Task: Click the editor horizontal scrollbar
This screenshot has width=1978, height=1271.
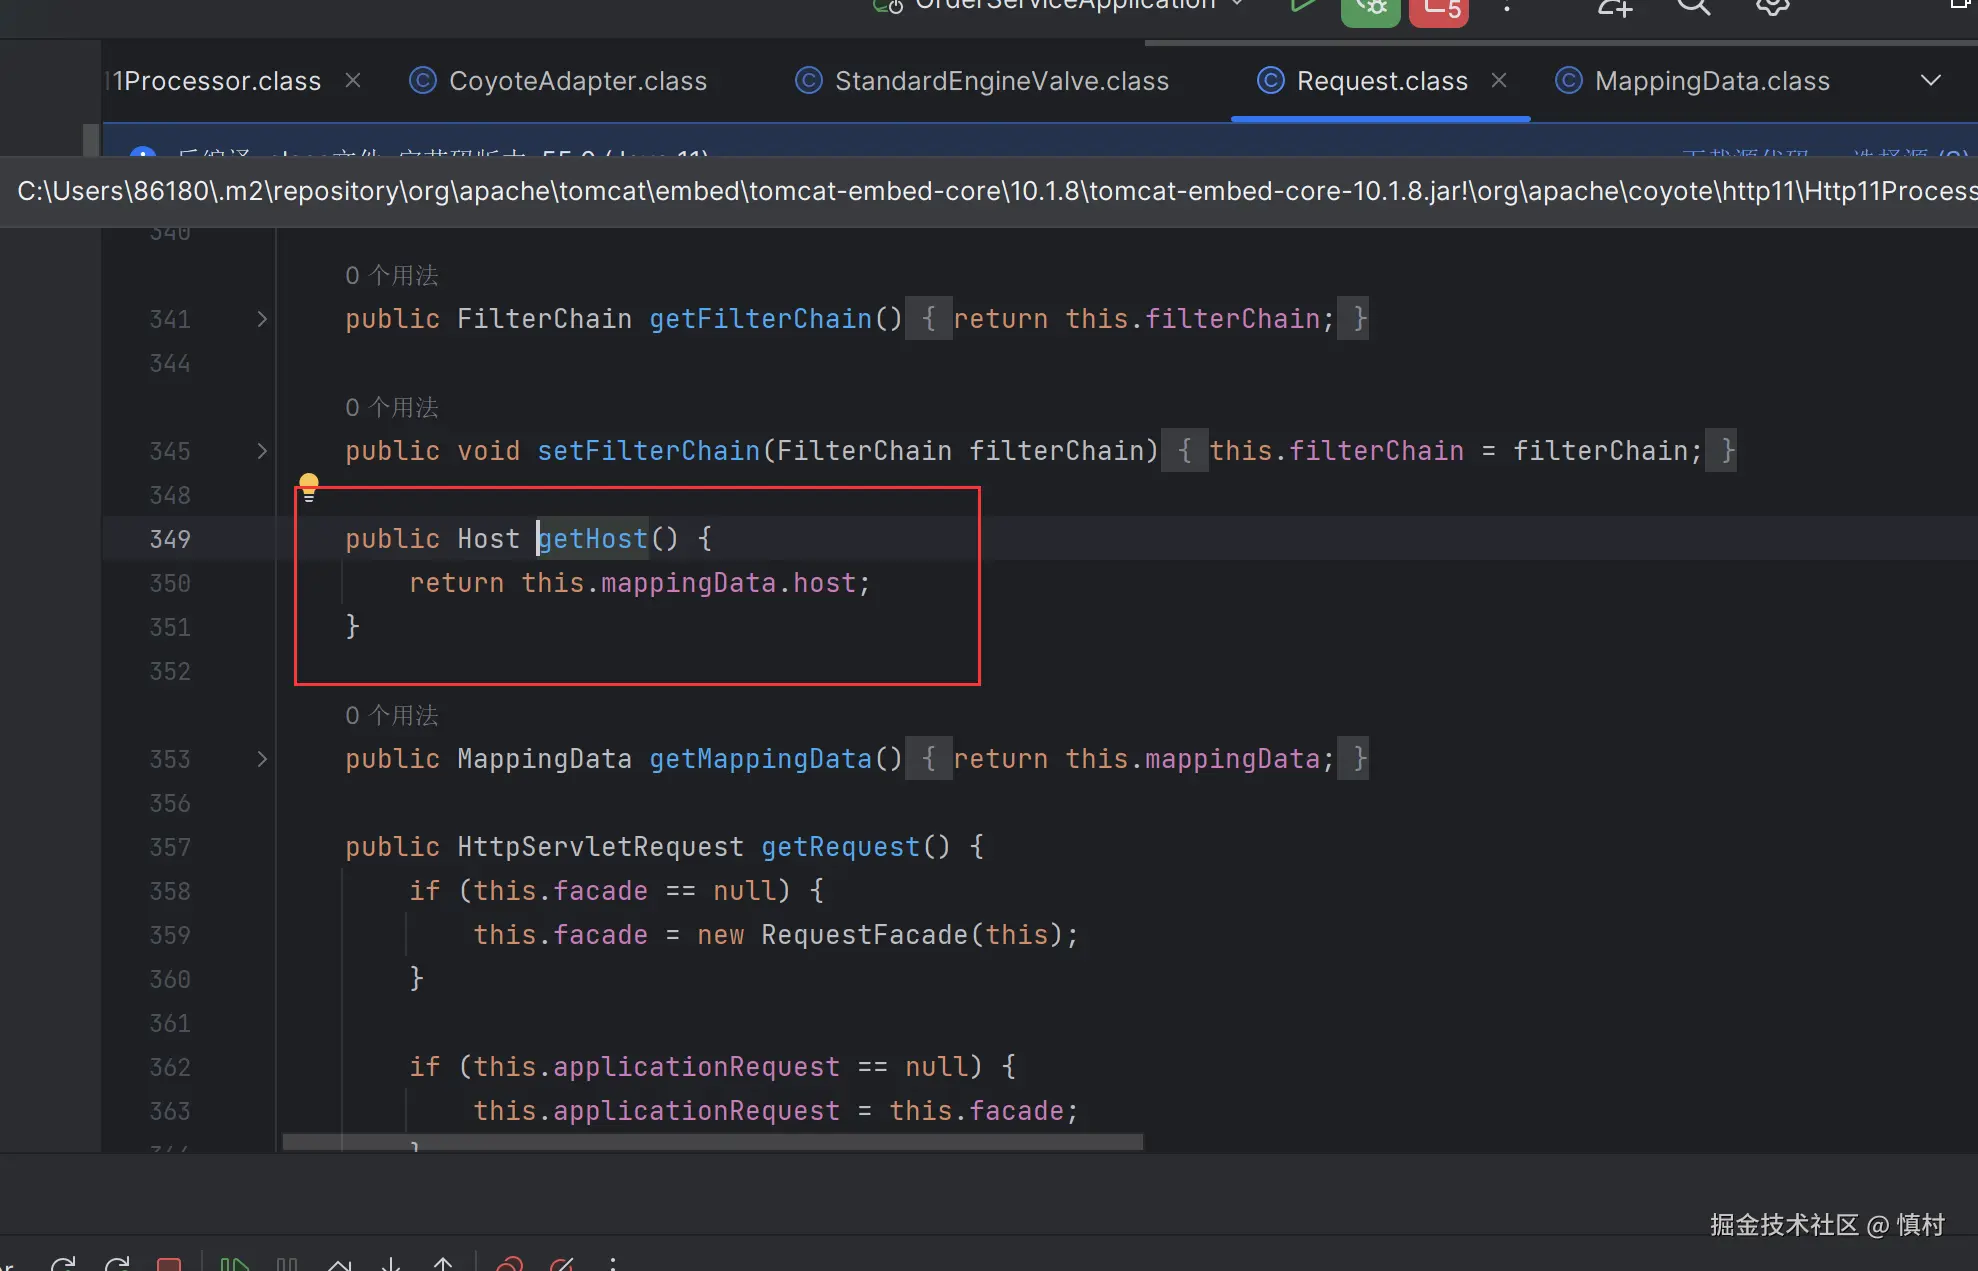Action: (712, 1141)
